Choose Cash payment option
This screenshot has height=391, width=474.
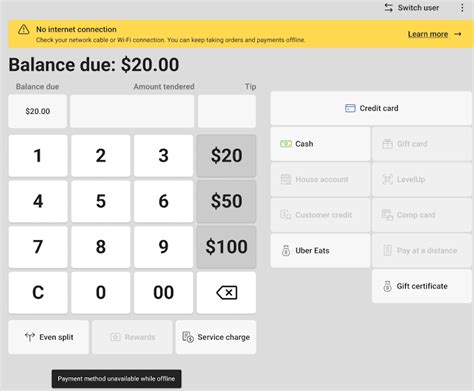coord(320,144)
